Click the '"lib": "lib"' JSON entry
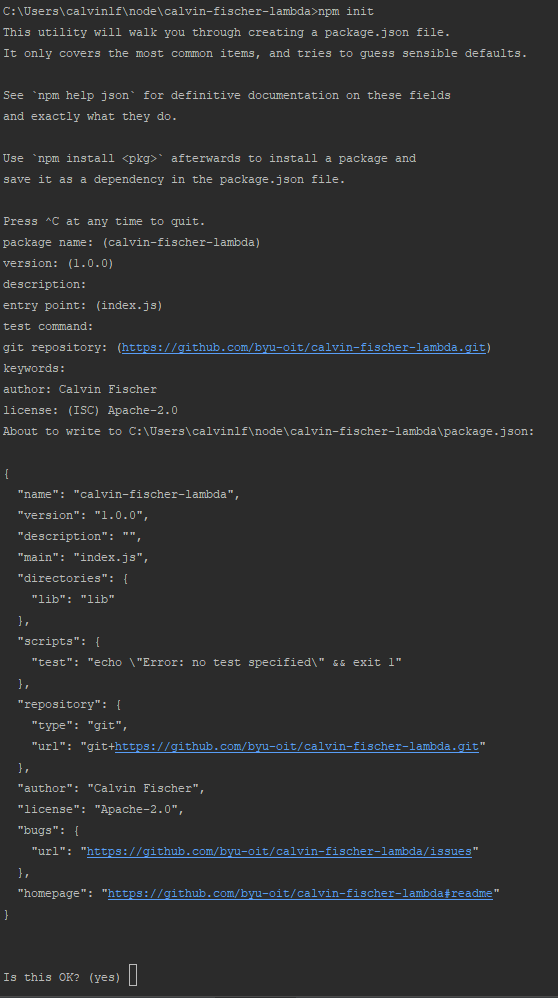The image size is (558, 998). pos(73,600)
